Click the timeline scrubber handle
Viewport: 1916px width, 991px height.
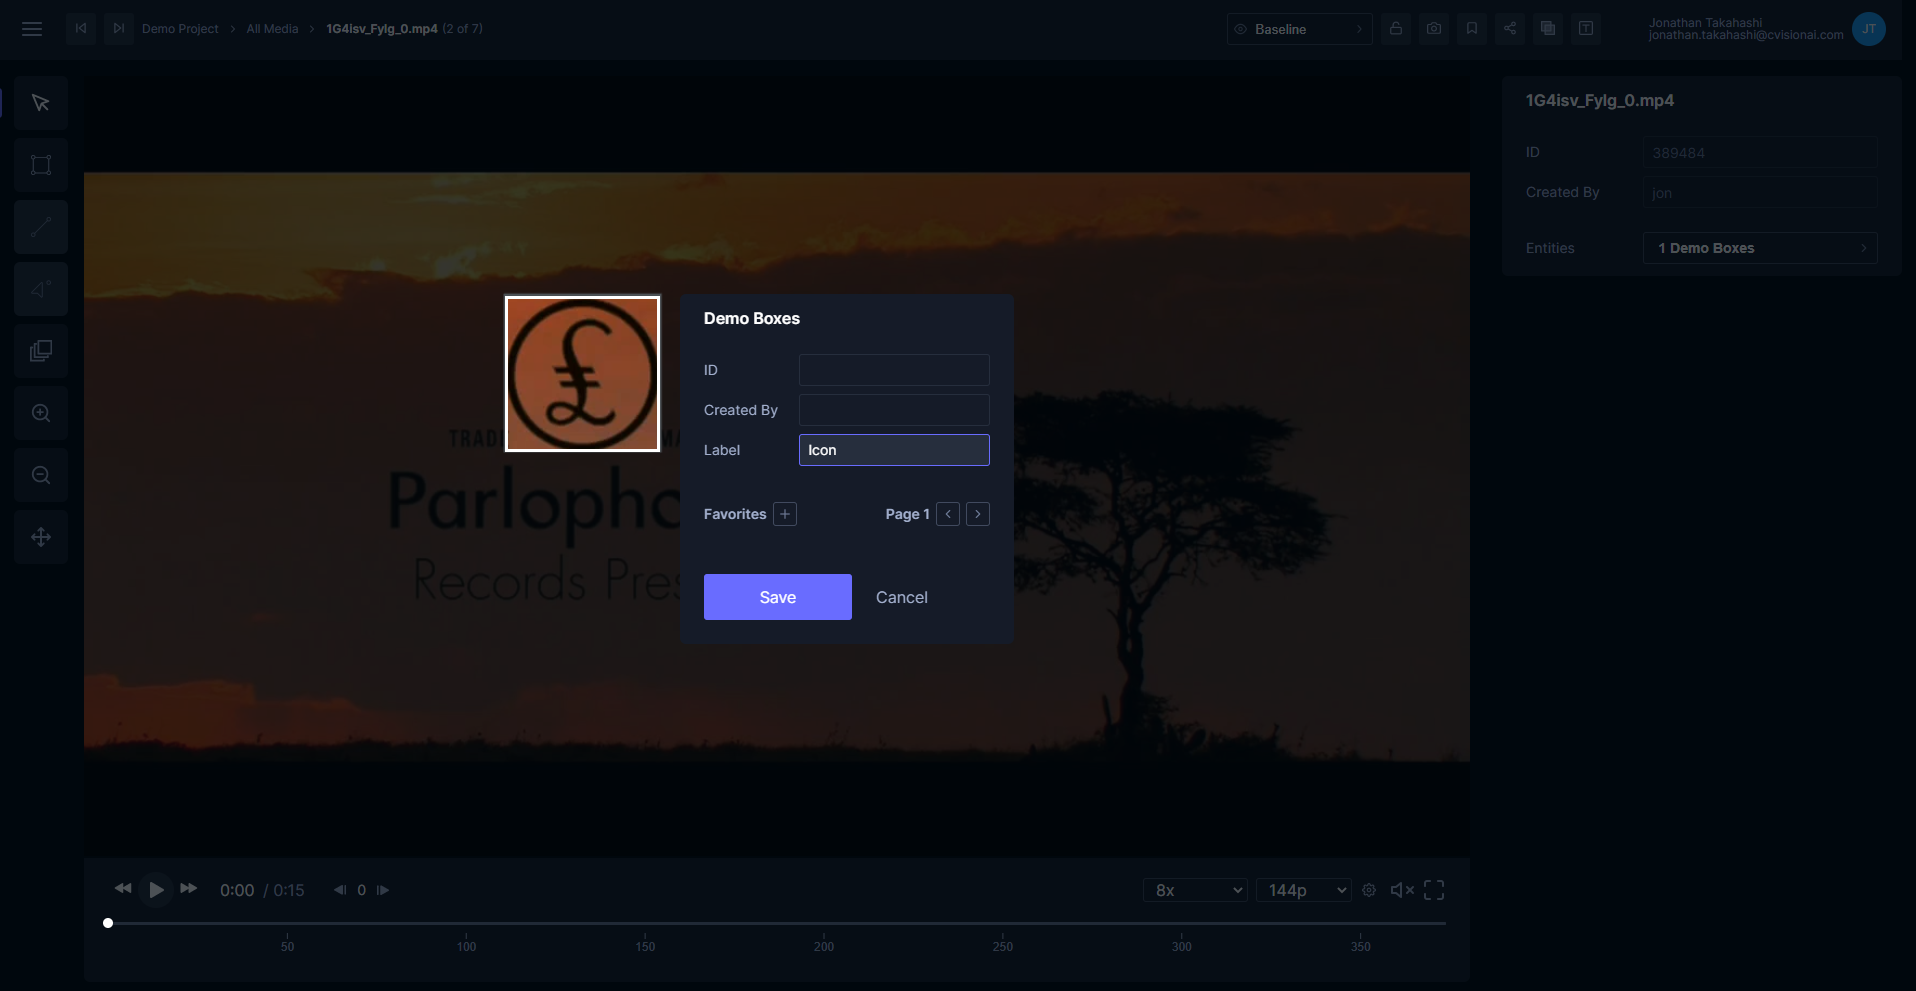pyautogui.click(x=108, y=923)
